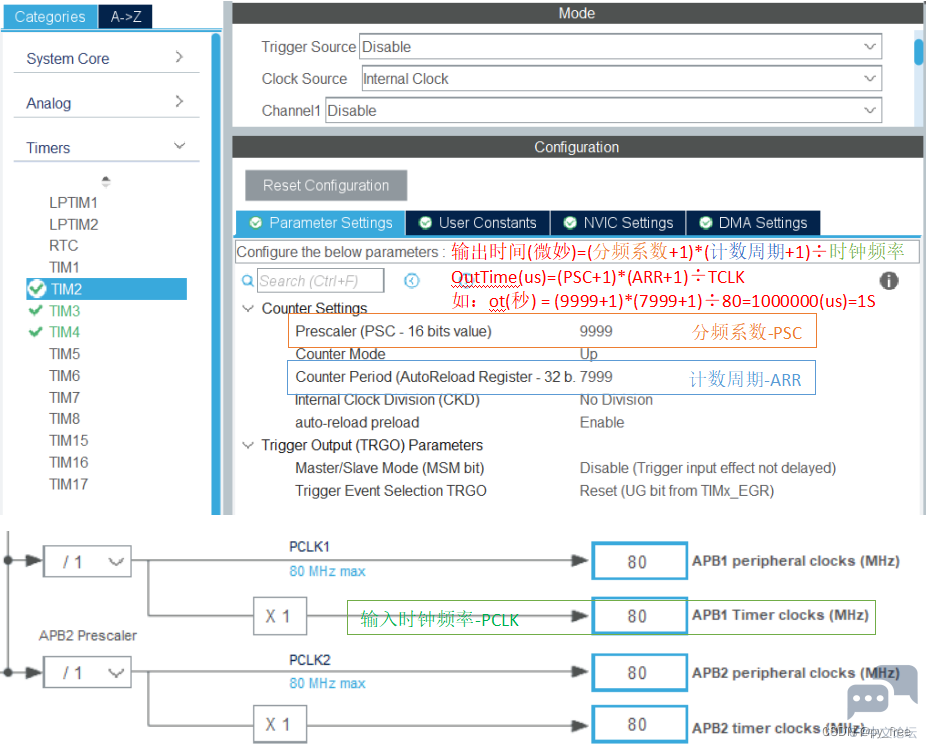The height and width of the screenshot is (748, 926).
Task: Click the green checkmark next to TIM3
Action: click(x=36, y=311)
